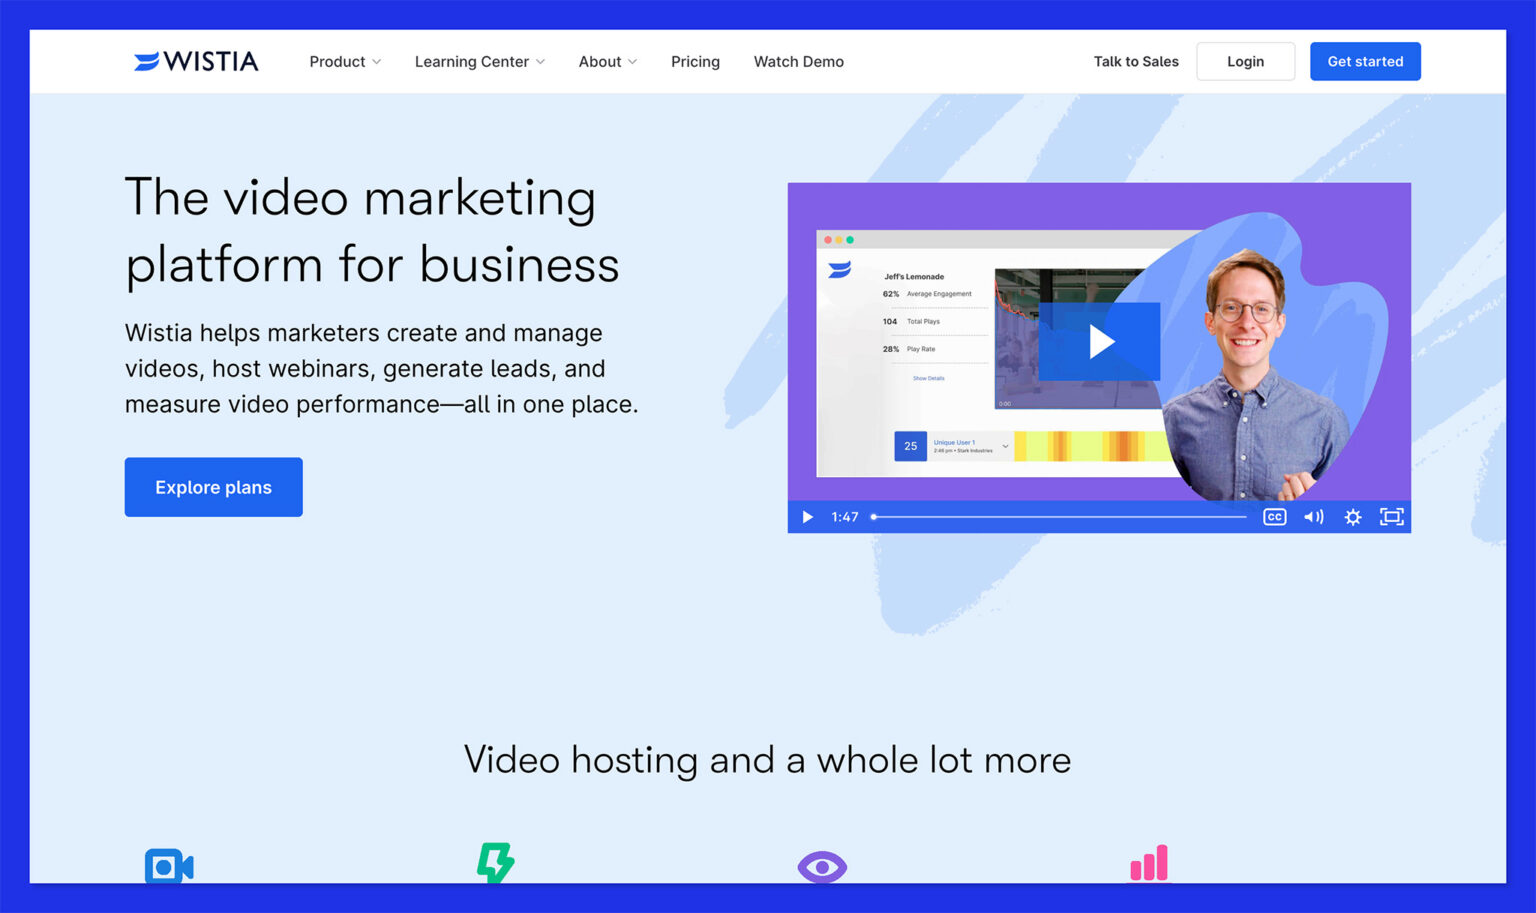This screenshot has width=1536, height=913.
Task: Toggle playback with the control bar play button
Action: point(806,517)
